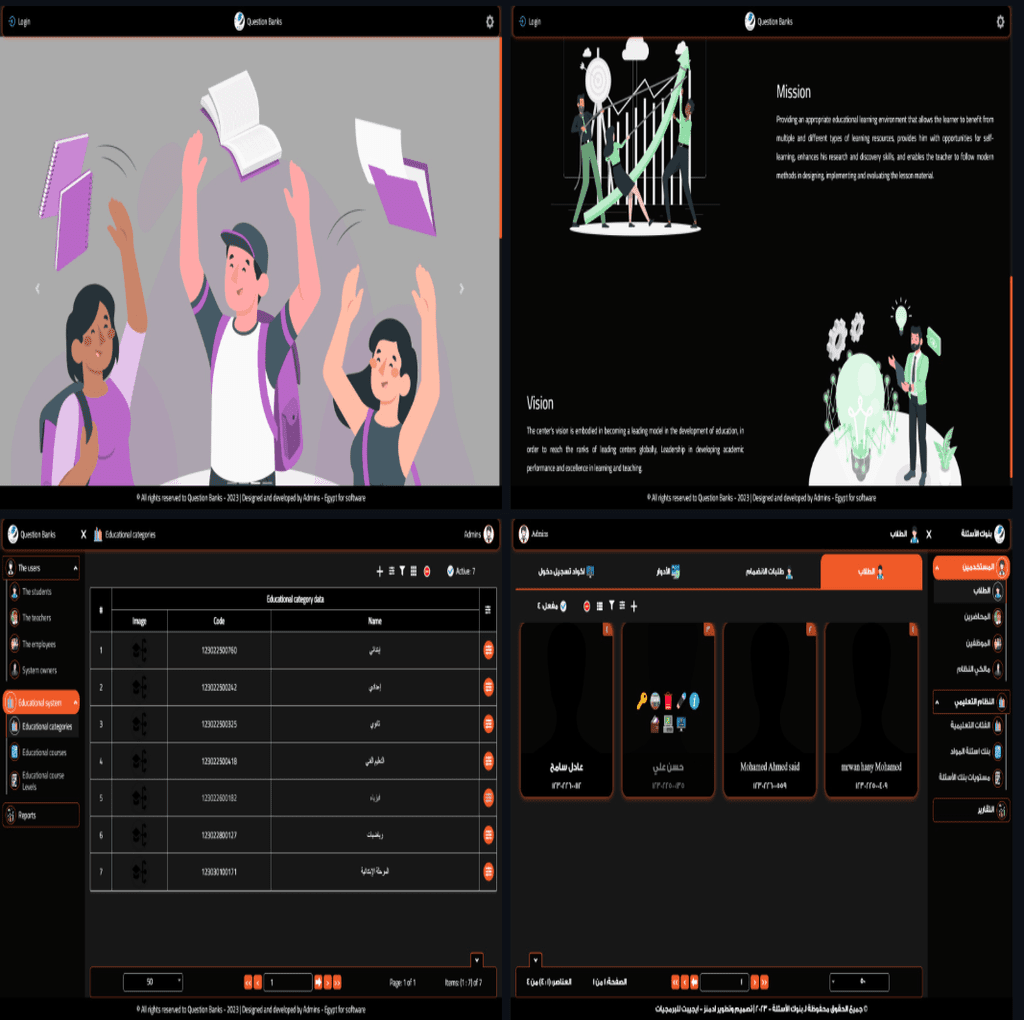Collapse the المستخدمين sidebar group
The height and width of the screenshot is (1020, 1024).
pyautogui.click(x=971, y=567)
